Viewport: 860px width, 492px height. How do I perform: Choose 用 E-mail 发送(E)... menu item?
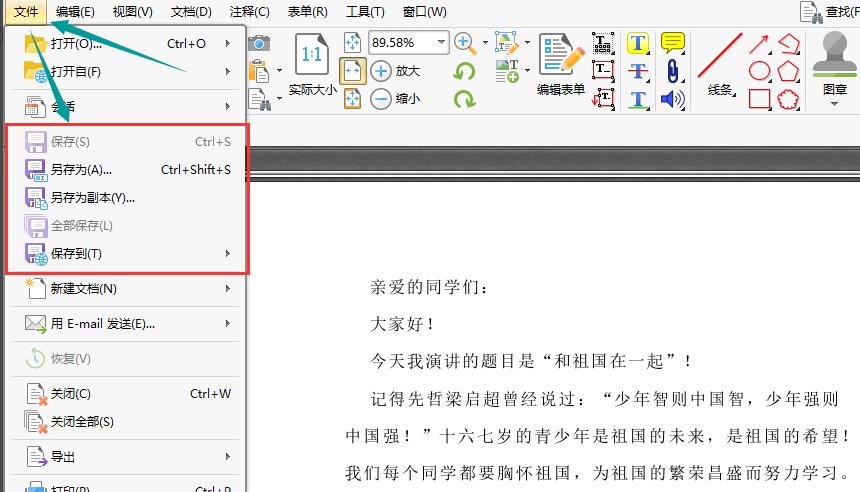click(x=126, y=324)
